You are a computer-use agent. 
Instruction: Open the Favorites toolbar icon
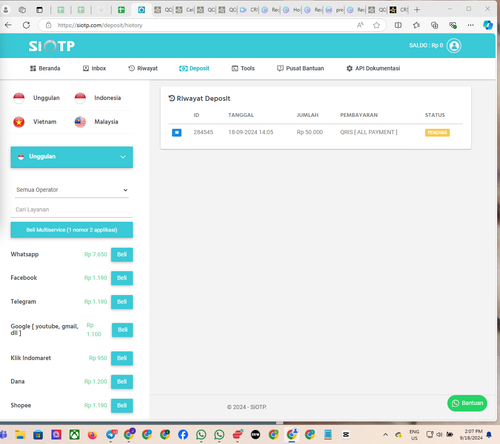click(416, 25)
